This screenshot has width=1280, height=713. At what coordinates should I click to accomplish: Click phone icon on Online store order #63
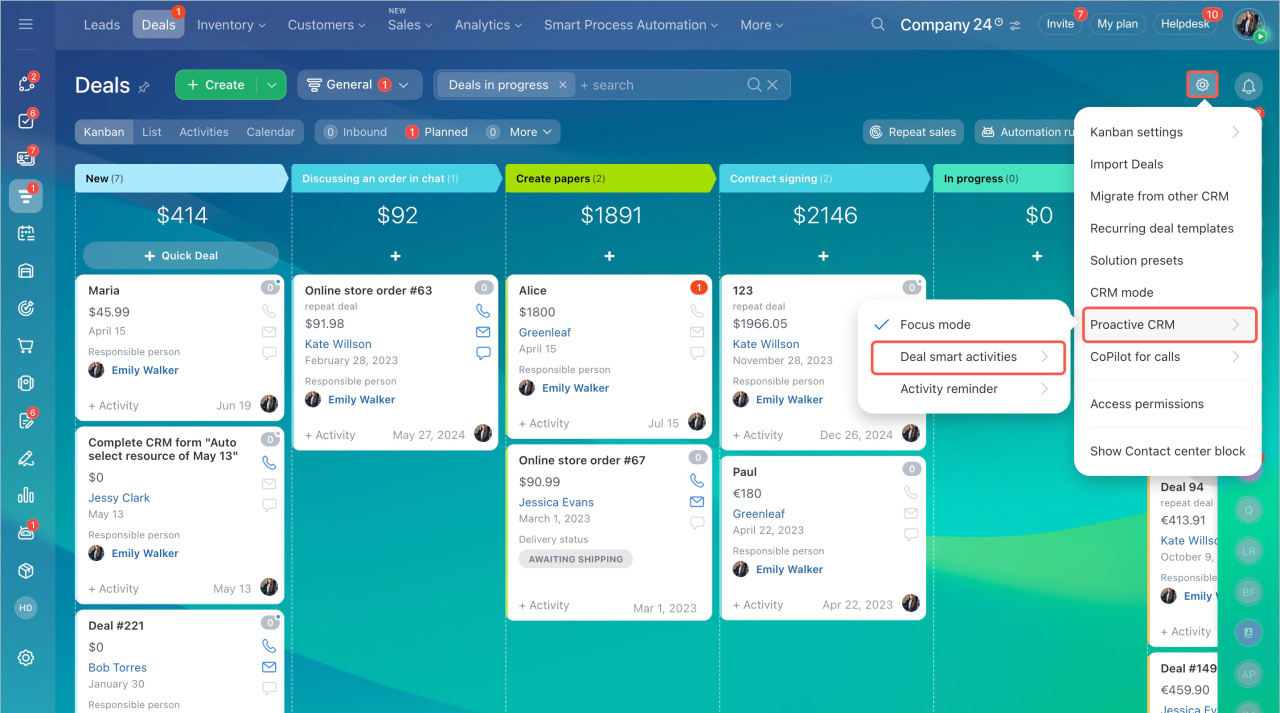click(x=483, y=311)
